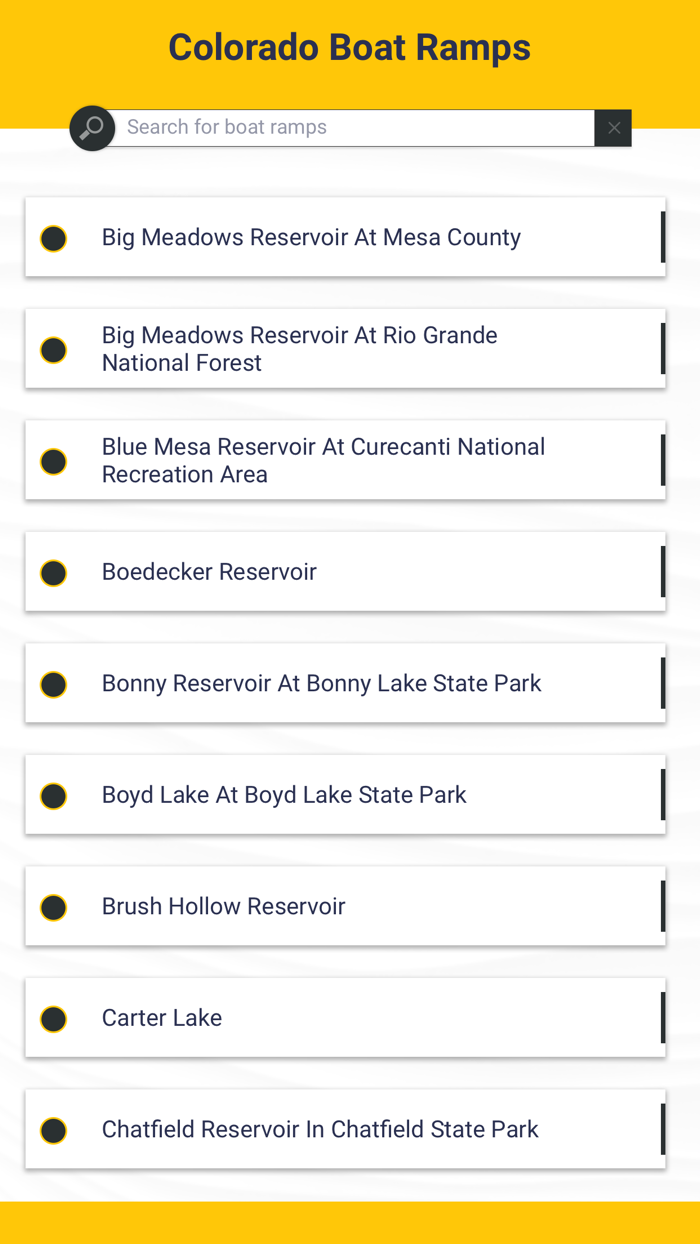Tap the bullet icon beside Chatfield Reservoir
Image resolution: width=700 pixels, height=1244 pixels.
pos(53,1131)
